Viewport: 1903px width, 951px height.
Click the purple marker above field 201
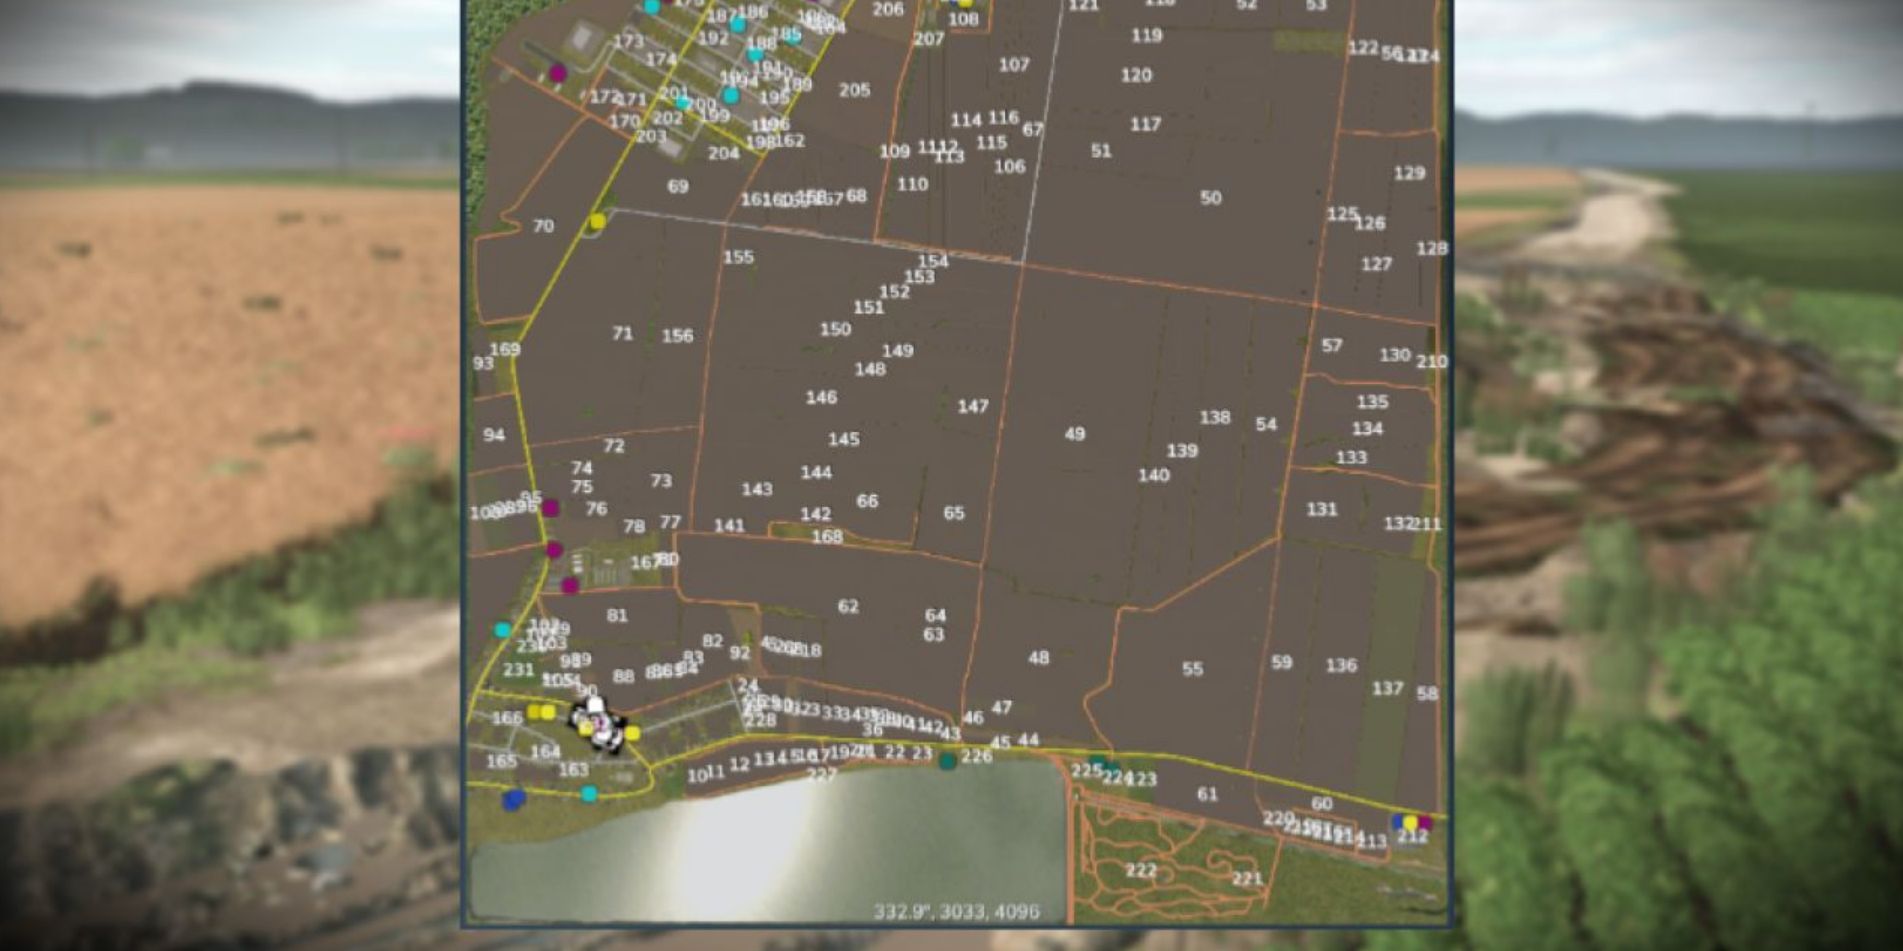click(558, 73)
